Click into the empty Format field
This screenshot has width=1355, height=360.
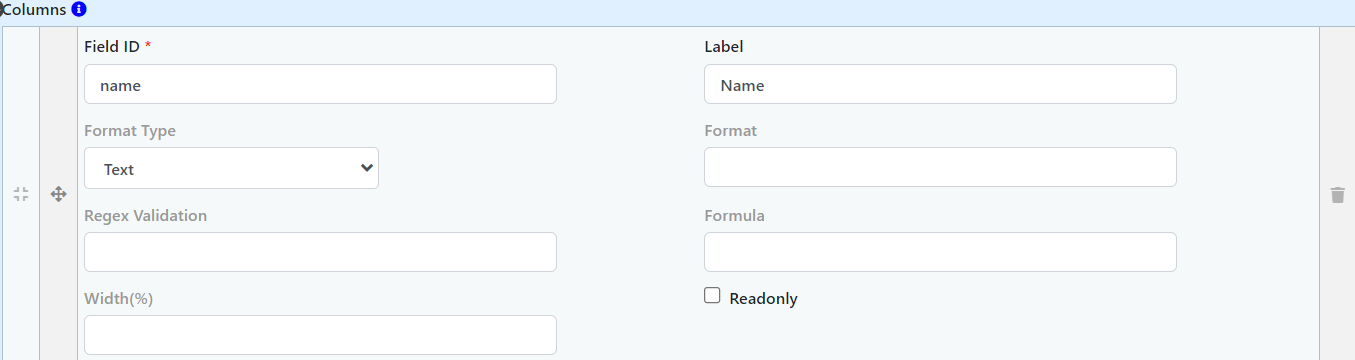(x=940, y=167)
